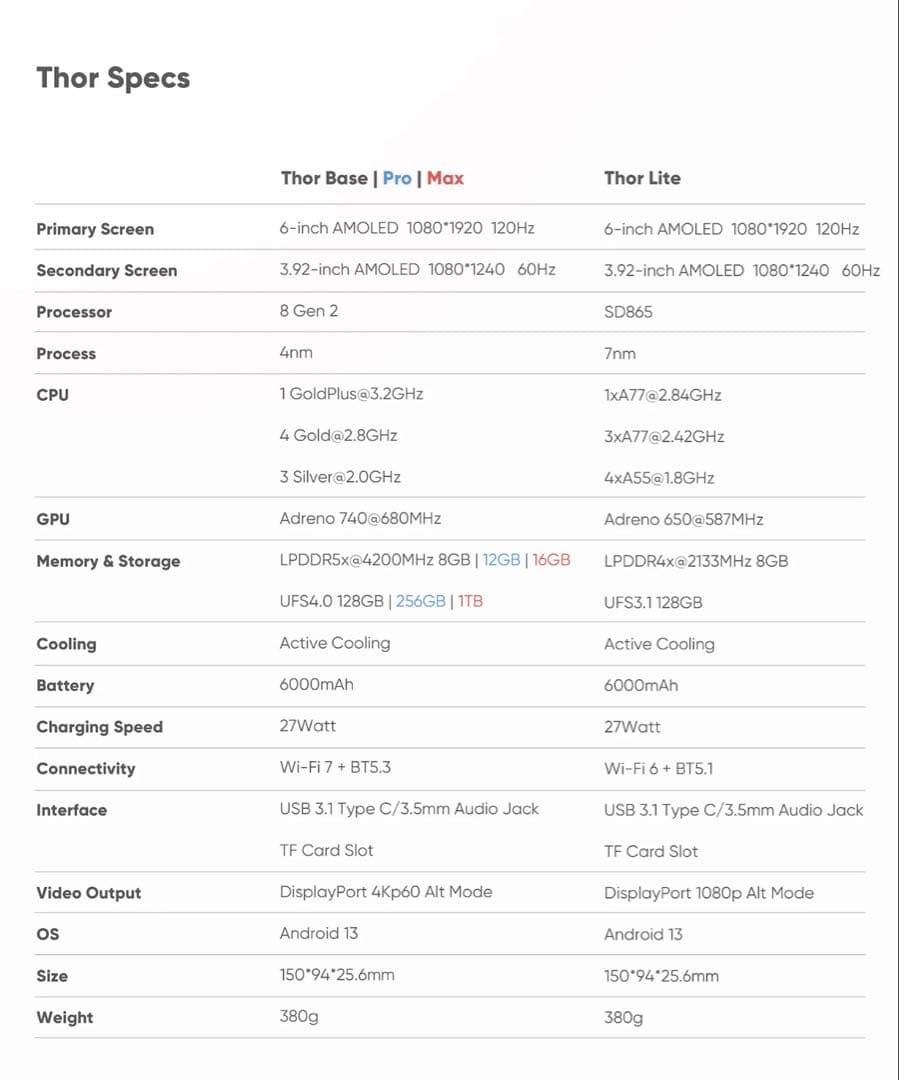The height and width of the screenshot is (1080, 899).
Task: Click the red 1TB storage option
Action: tap(470, 601)
